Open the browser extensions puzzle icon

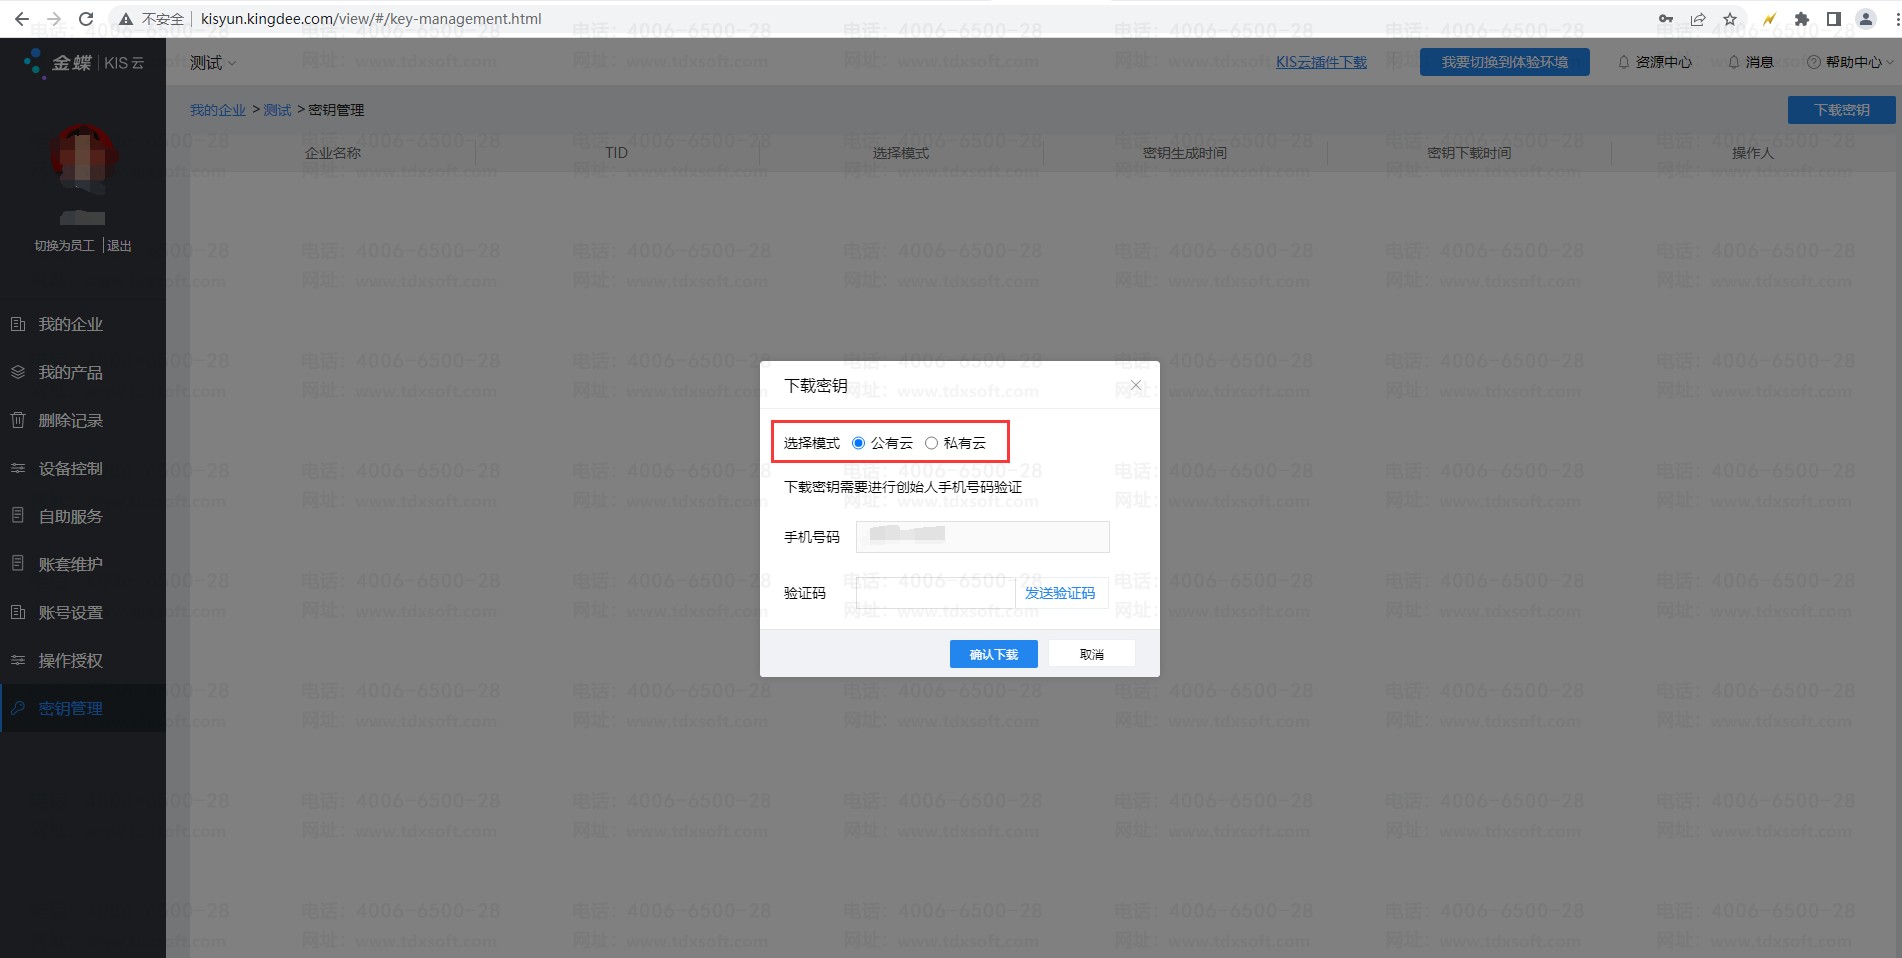click(1802, 19)
